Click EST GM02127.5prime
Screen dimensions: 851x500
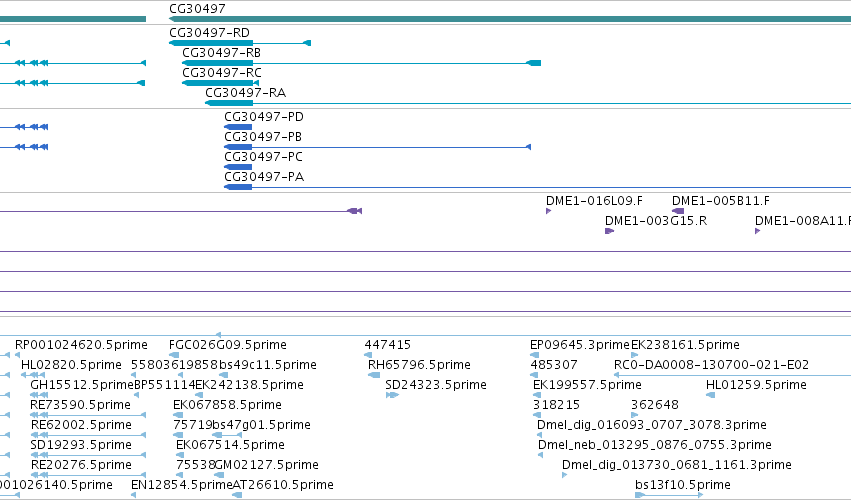coord(266,465)
